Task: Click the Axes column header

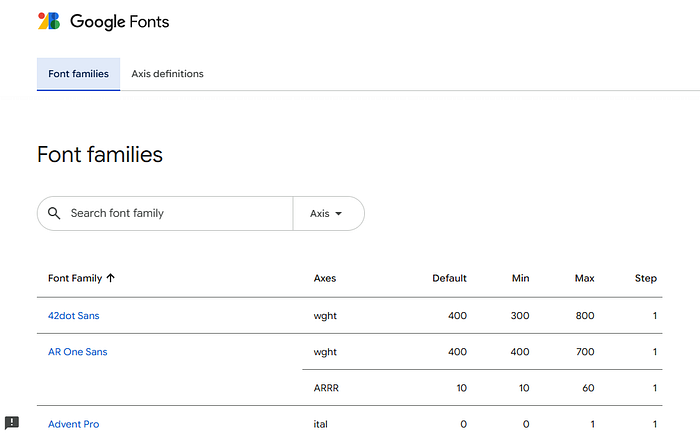Action: [325, 278]
